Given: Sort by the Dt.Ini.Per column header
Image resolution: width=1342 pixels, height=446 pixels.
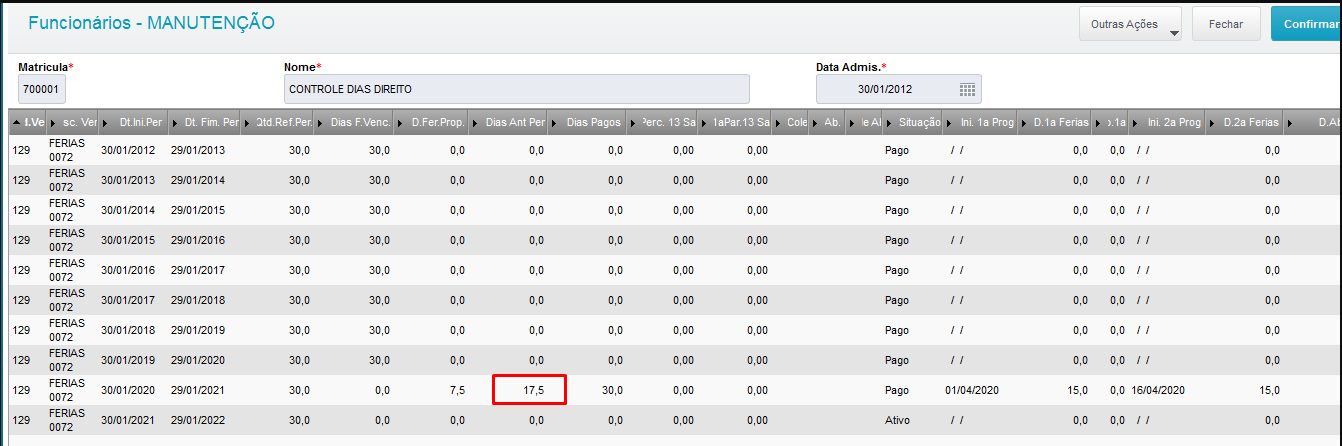Looking at the screenshot, I should coord(135,122).
